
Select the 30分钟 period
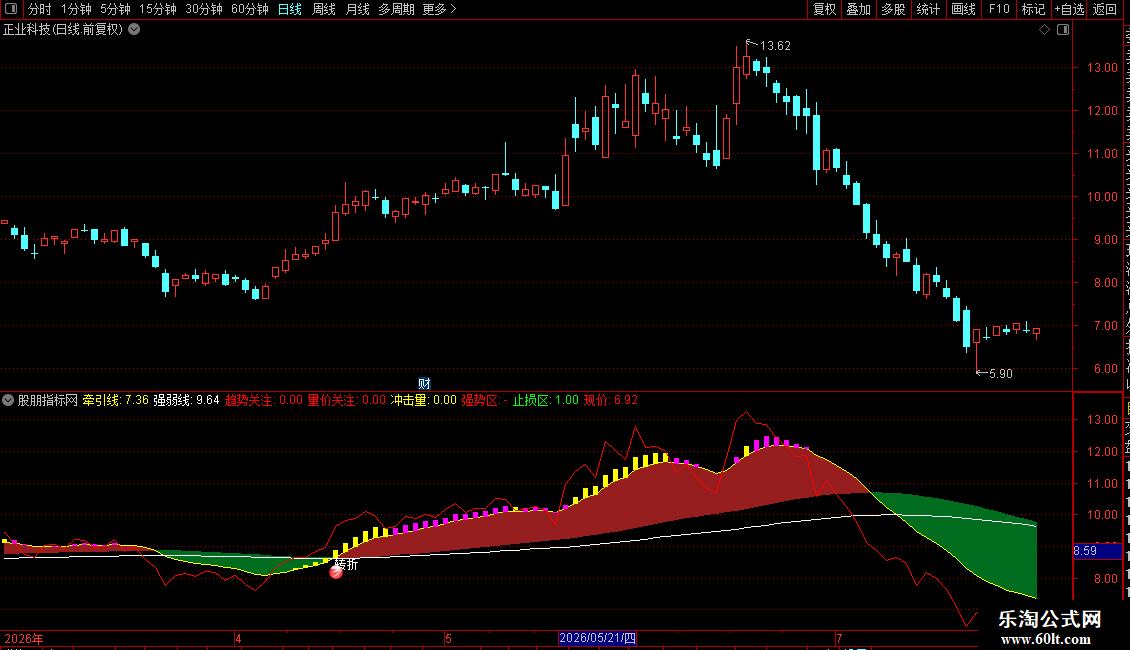[x=204, y=9]
